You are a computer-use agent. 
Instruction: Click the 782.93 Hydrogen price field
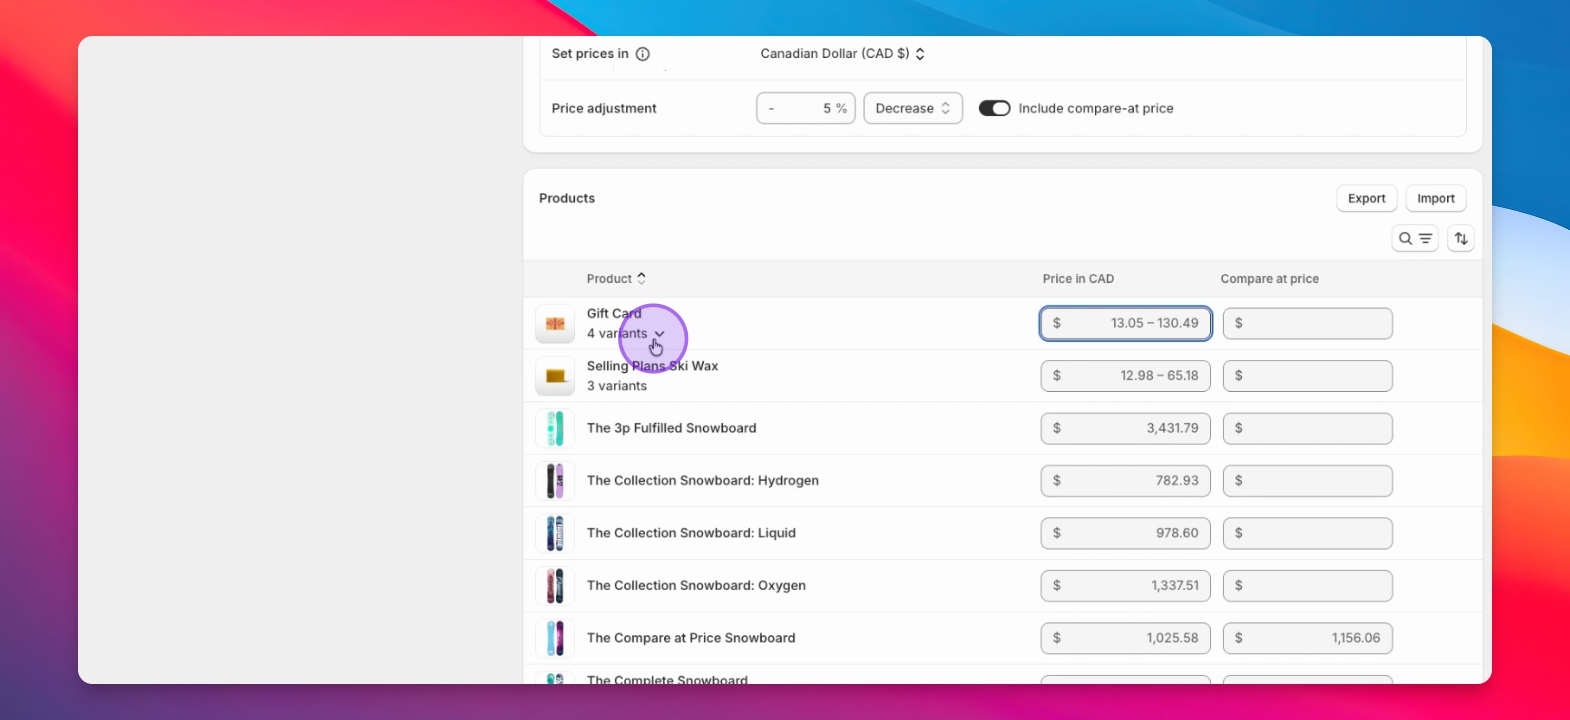[1126, 481]
